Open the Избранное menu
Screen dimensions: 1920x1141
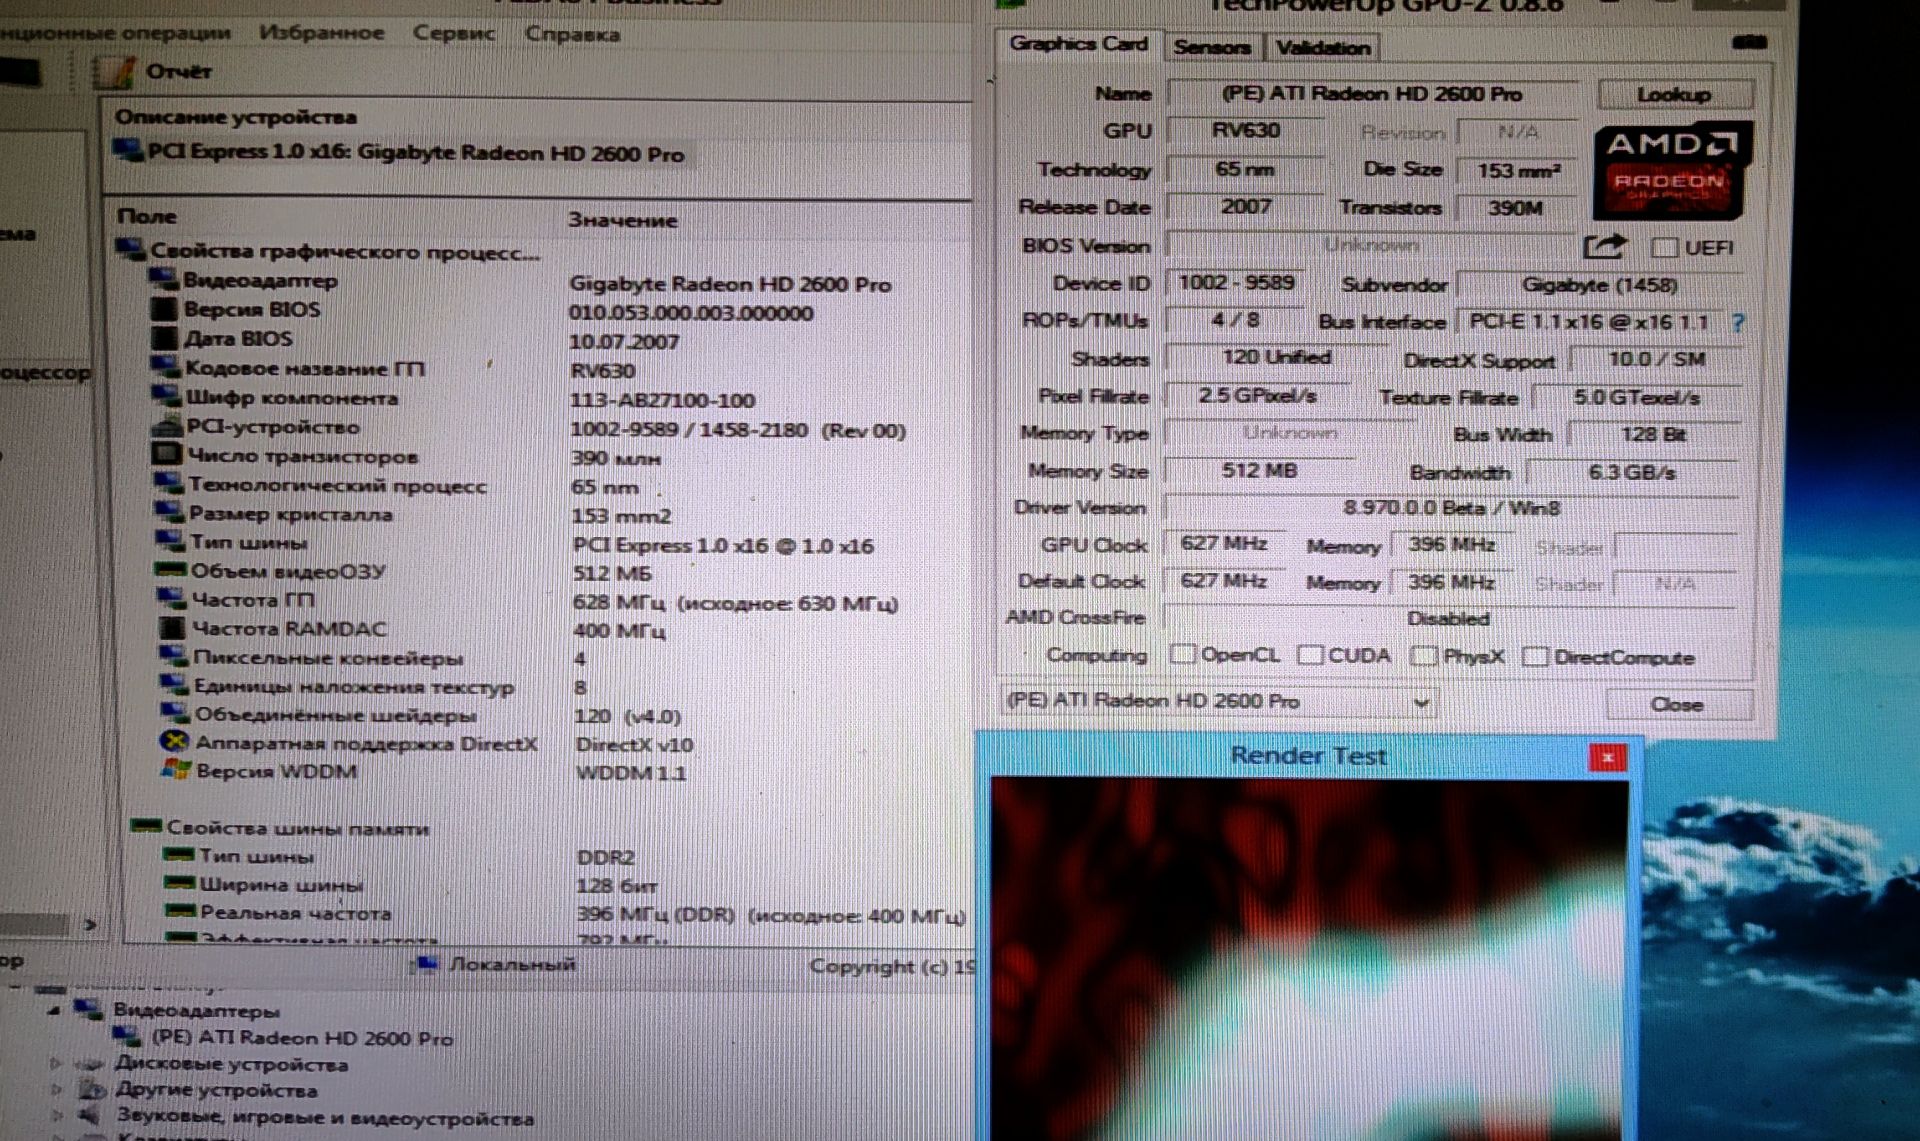coord(321,33)
